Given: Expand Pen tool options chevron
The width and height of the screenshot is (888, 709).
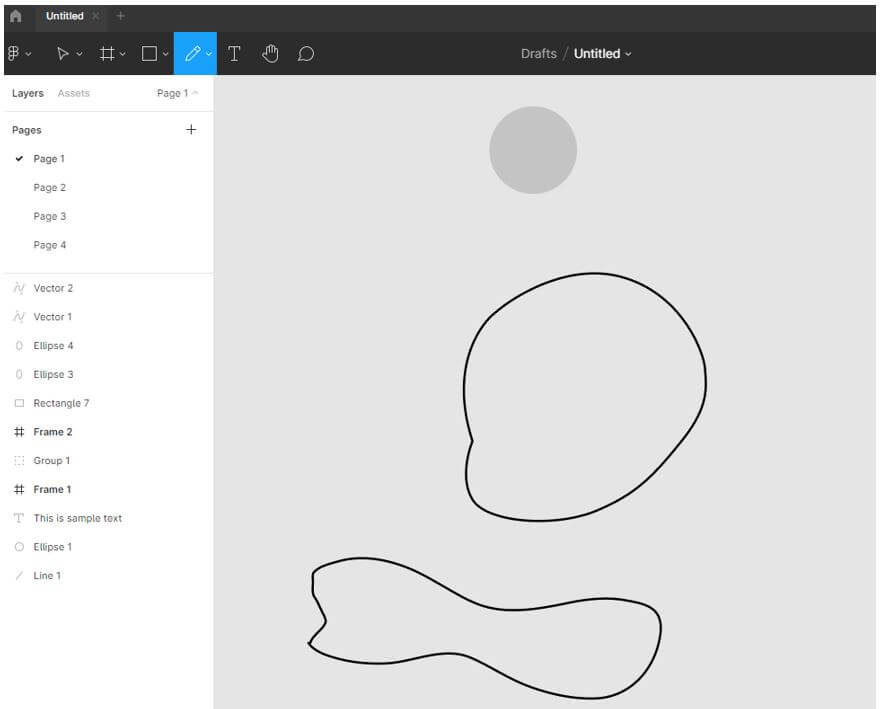Looking at the screenshot, I should coord(209,54).
